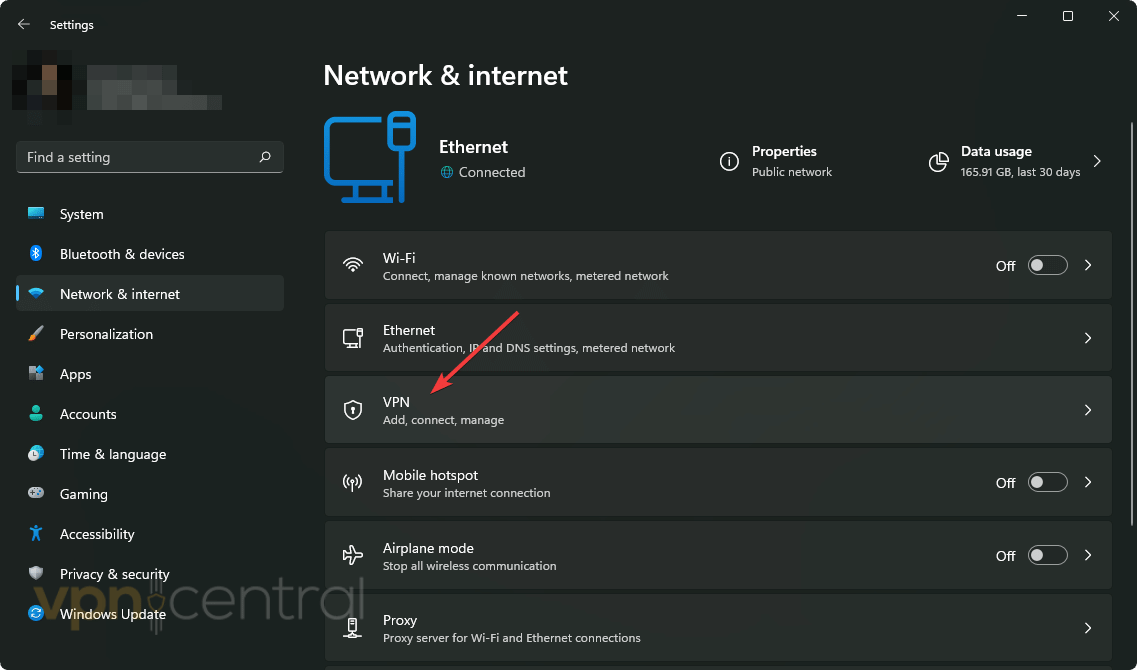Expand the VPN settings row
1137x670 pixels.
tap(1088, 409)
